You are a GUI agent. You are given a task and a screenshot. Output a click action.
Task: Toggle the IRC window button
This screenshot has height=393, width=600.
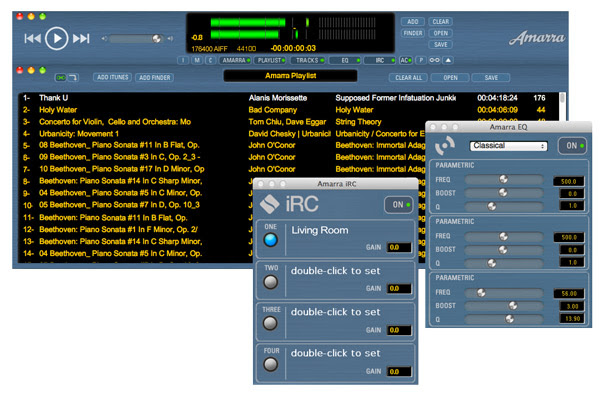point(380,60)
